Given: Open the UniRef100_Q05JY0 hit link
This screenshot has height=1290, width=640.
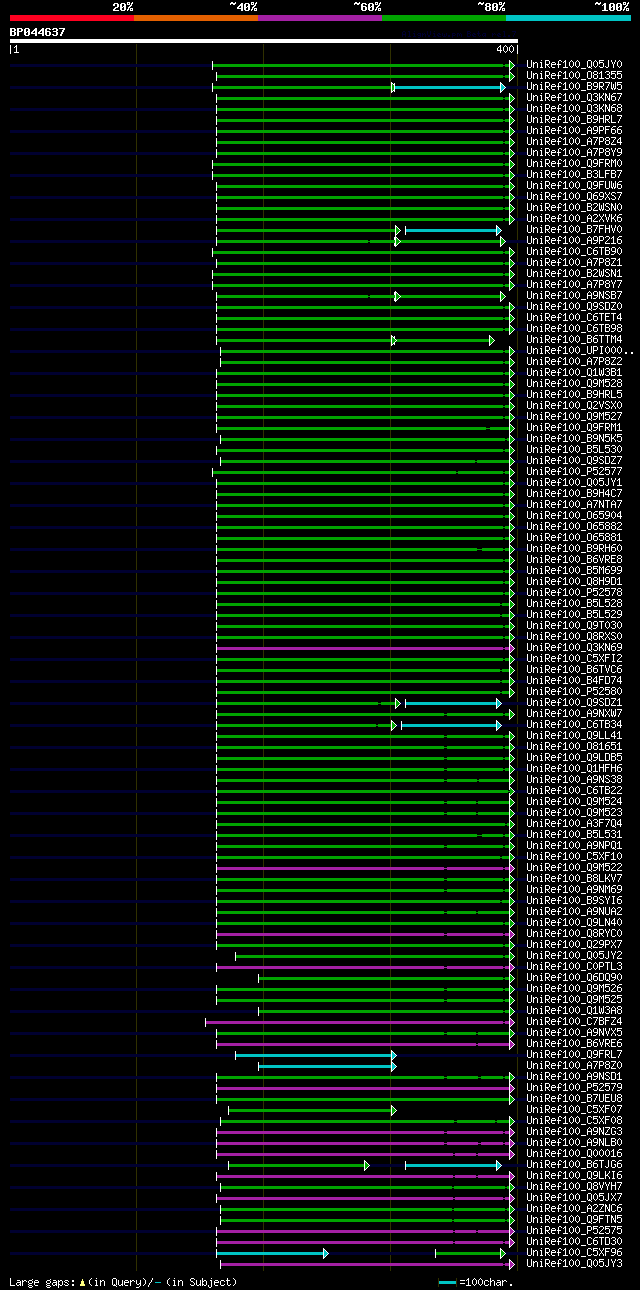Looking at the screenshot, I should point(574,64).
